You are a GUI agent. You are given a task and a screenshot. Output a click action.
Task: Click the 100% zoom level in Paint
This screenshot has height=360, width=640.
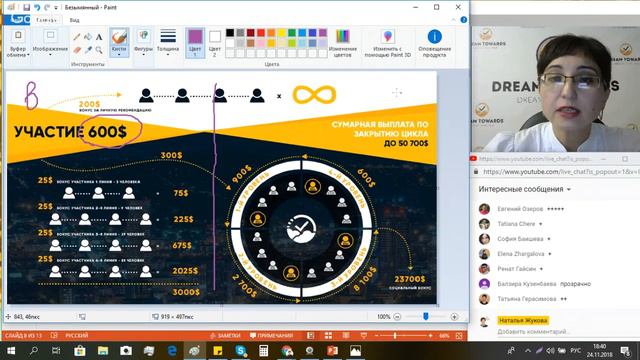pyautogui.click(x=383, y=317)
